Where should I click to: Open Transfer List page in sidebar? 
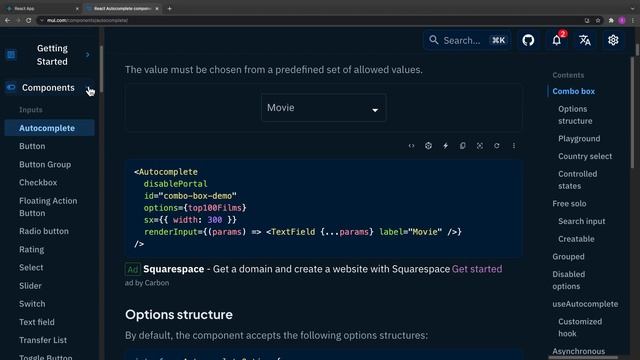click(x=43, y=340)
